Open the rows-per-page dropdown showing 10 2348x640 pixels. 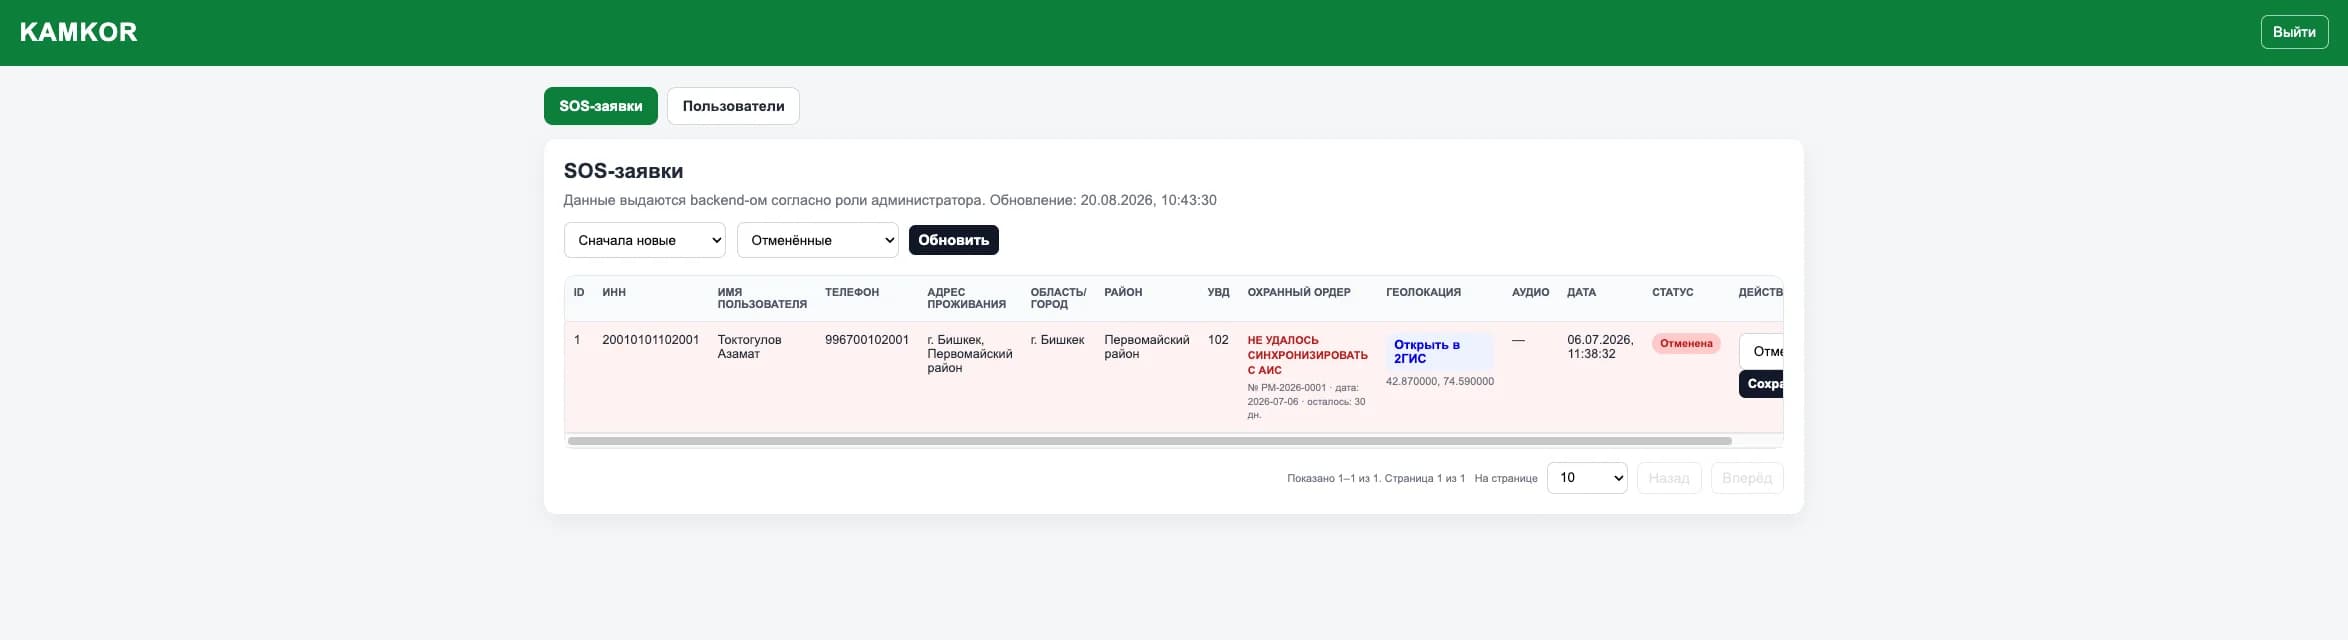coord(1587,478)
